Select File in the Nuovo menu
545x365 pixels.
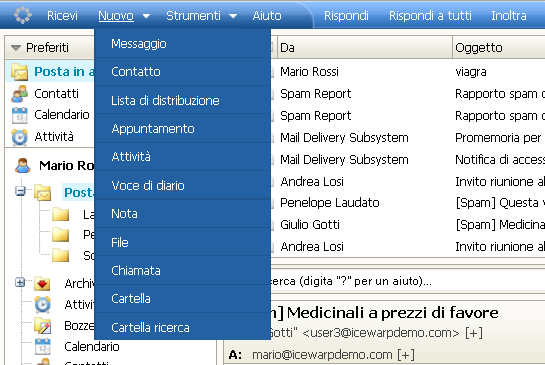[x=182, y=243]
